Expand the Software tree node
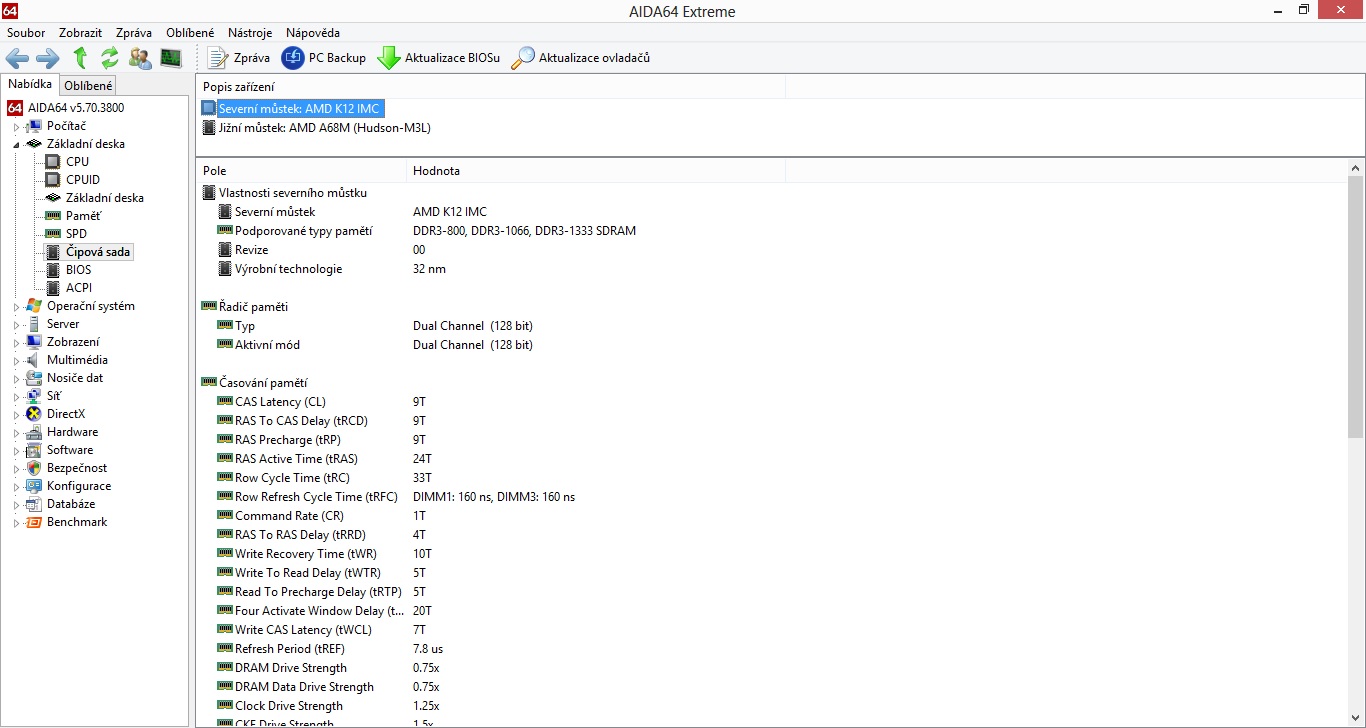This screenshot has height=728, width=1366. pos(16,451)
